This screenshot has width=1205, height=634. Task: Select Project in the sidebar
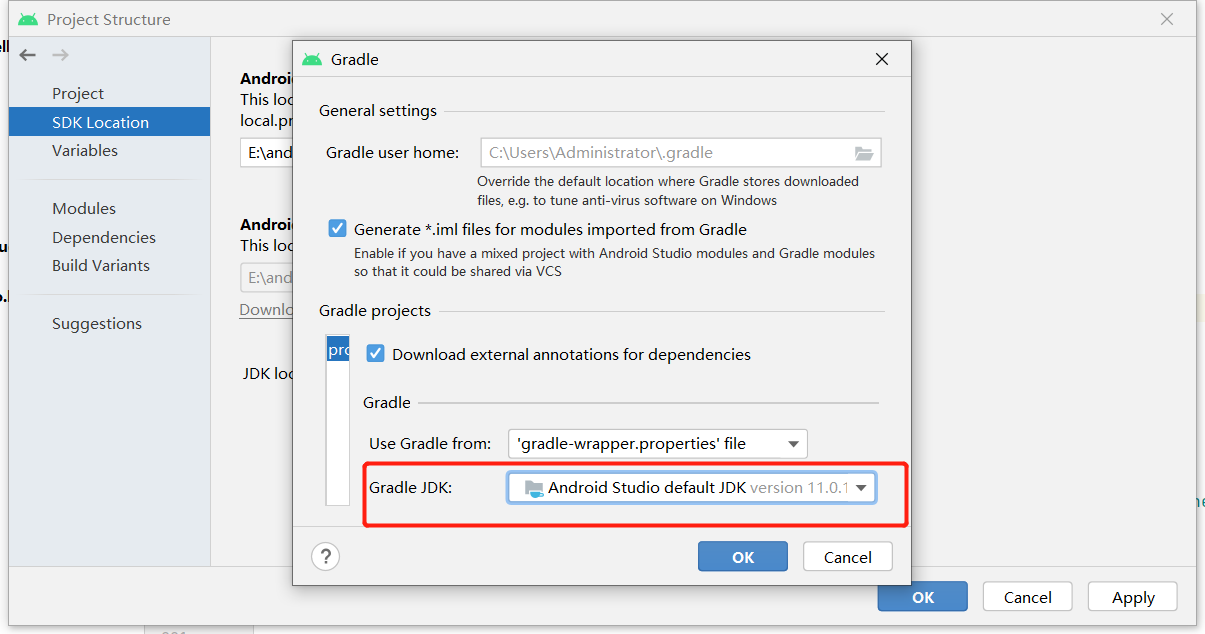click(78, 93)
